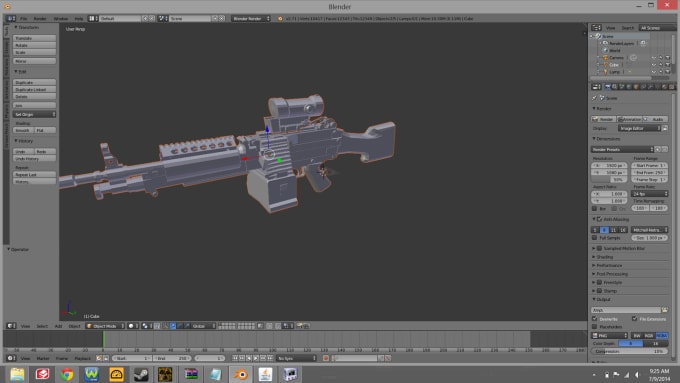The width and height of the screenshot is (680, 383).
Task: Collapse the Transform panel
Action: click(26, 27)
